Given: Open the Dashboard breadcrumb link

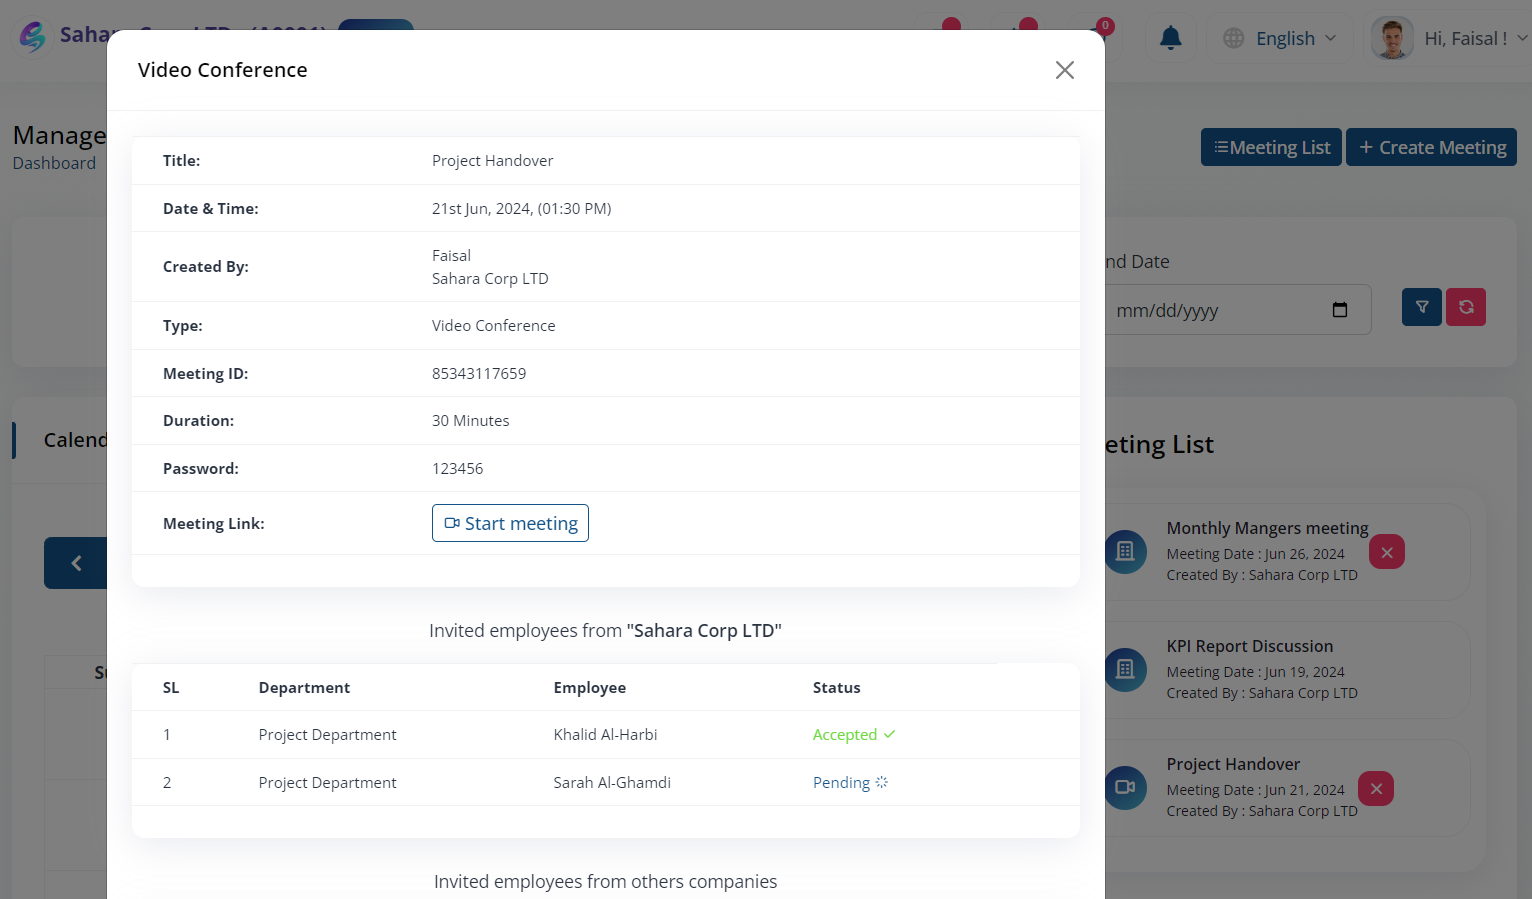Looking at the screenshot, I should coord(54,163).
